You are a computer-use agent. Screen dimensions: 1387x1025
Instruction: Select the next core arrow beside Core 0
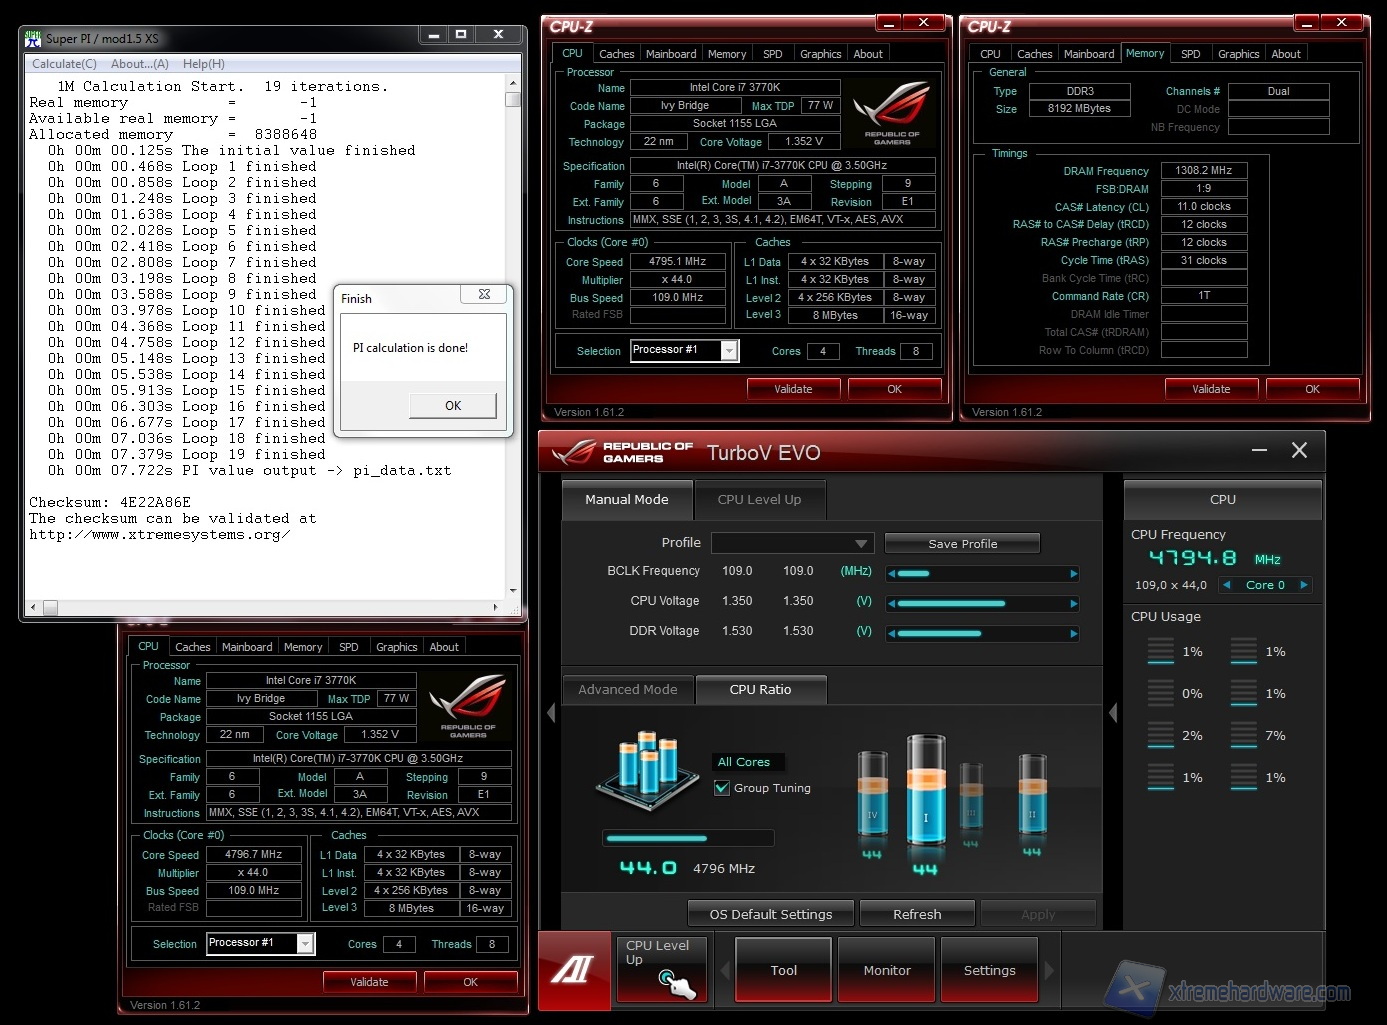[x=1303, y=585]
